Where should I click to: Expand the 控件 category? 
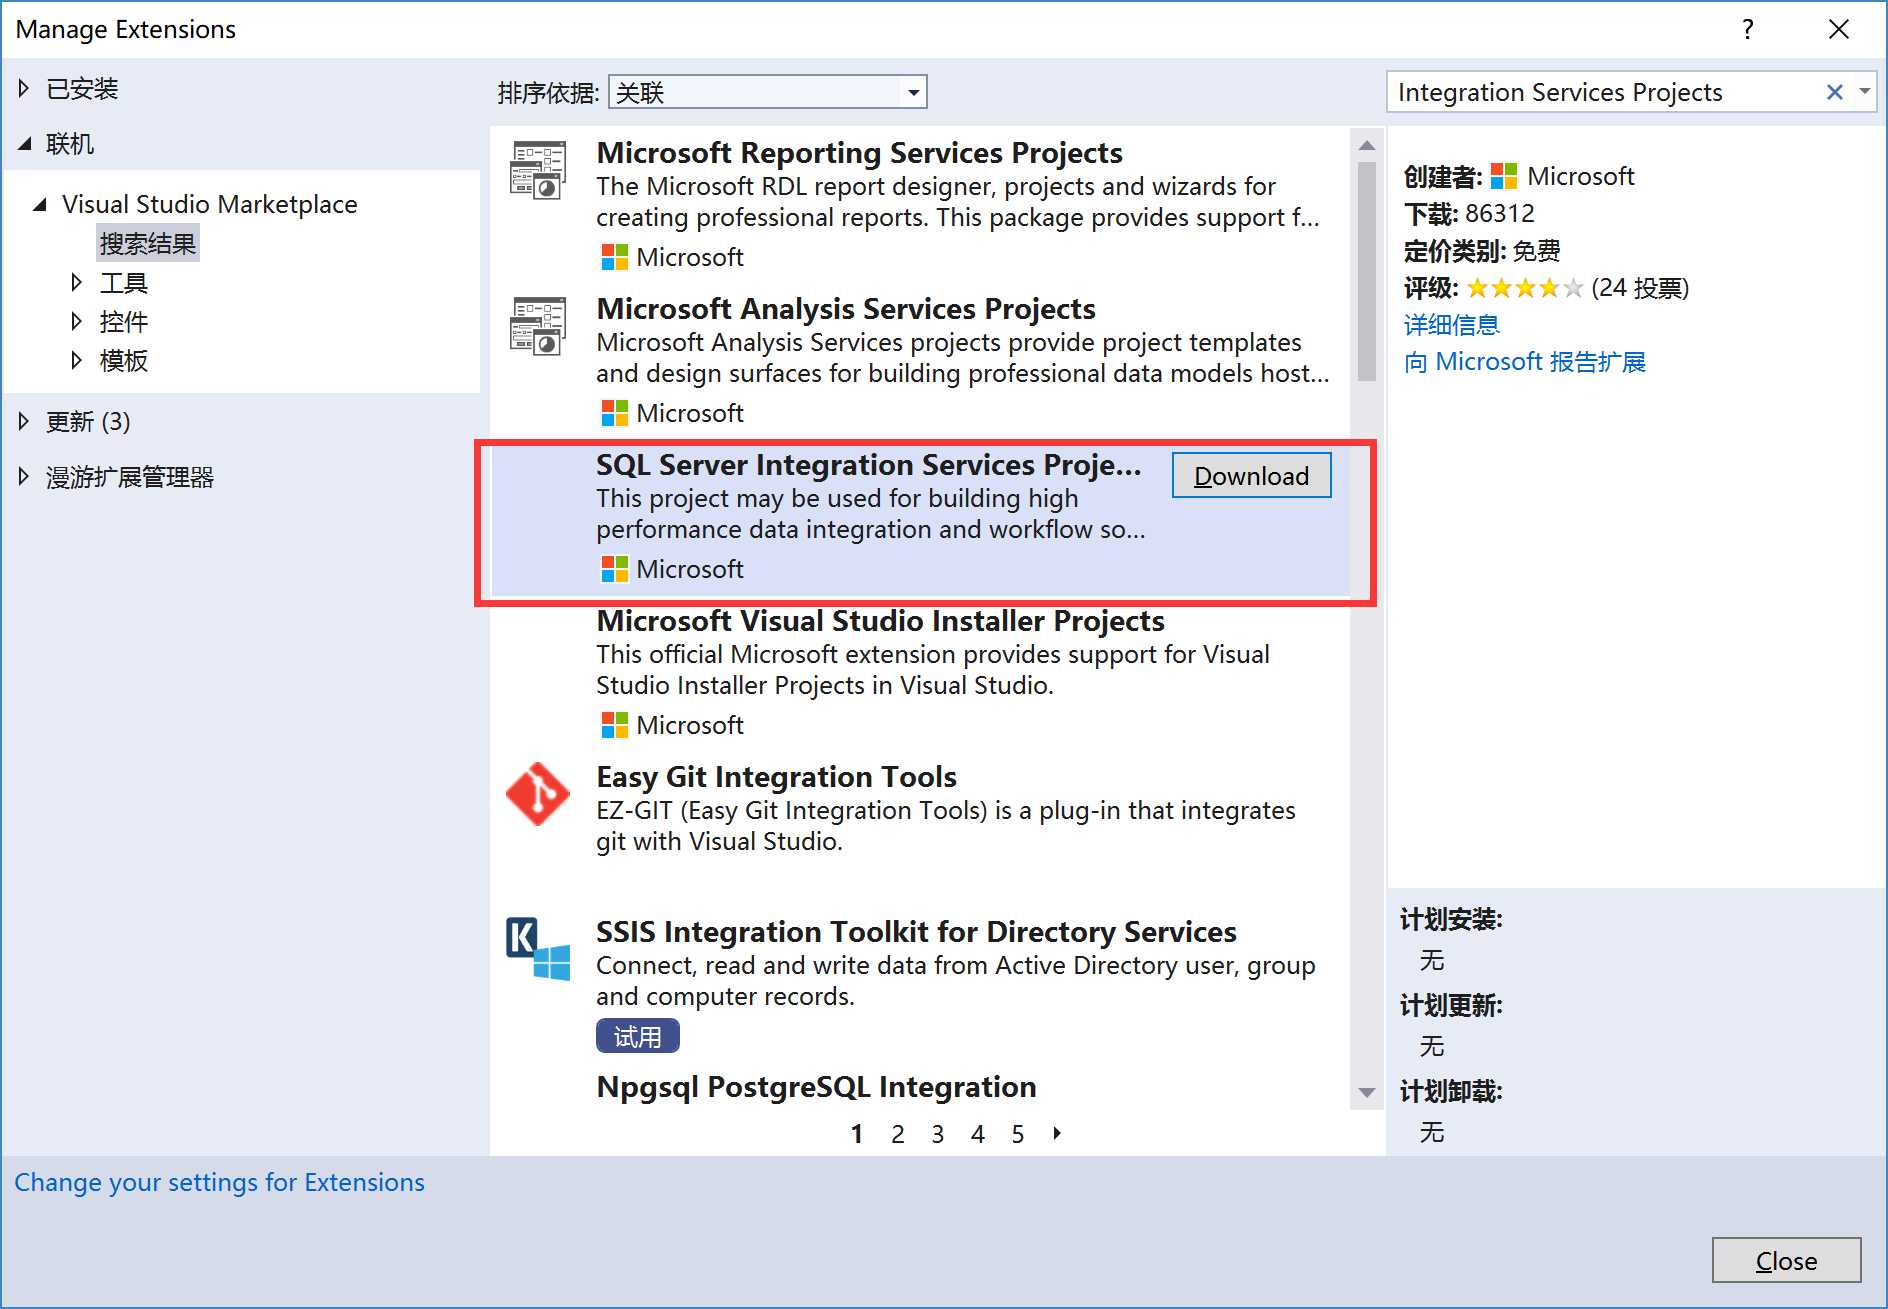point(76,321)
